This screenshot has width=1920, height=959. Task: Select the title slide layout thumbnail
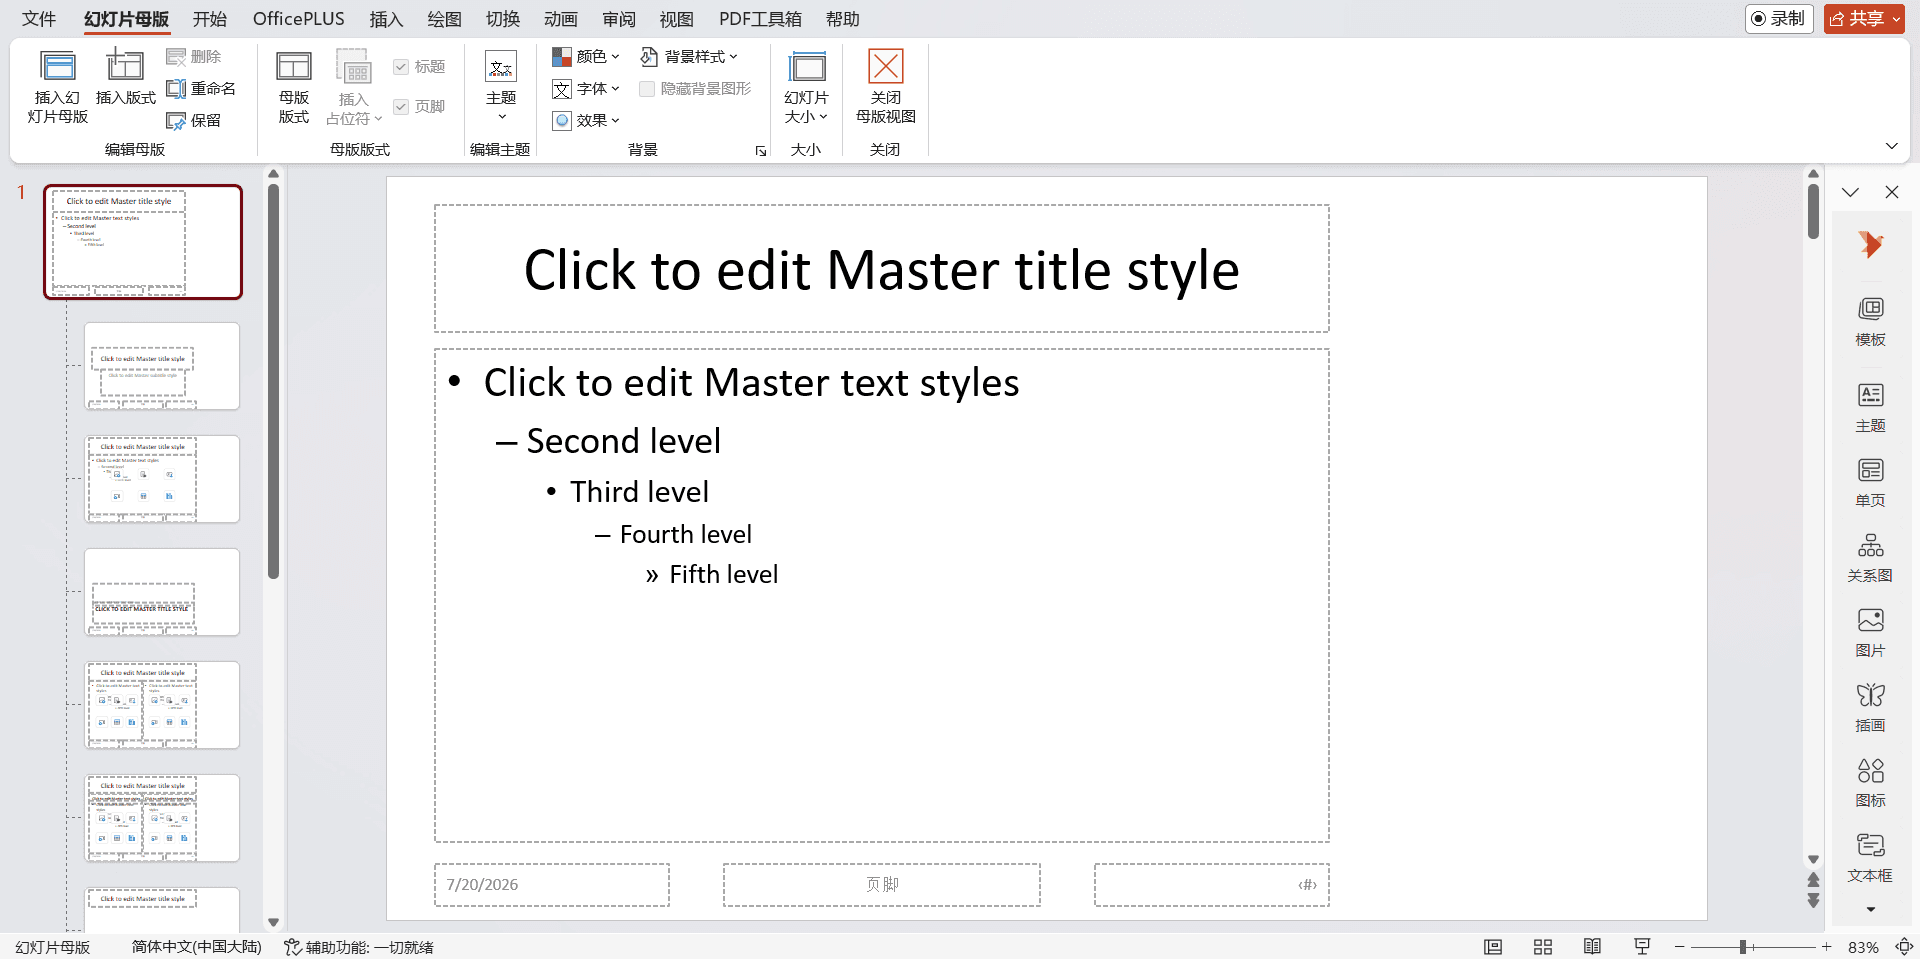[x=162, y=366]
